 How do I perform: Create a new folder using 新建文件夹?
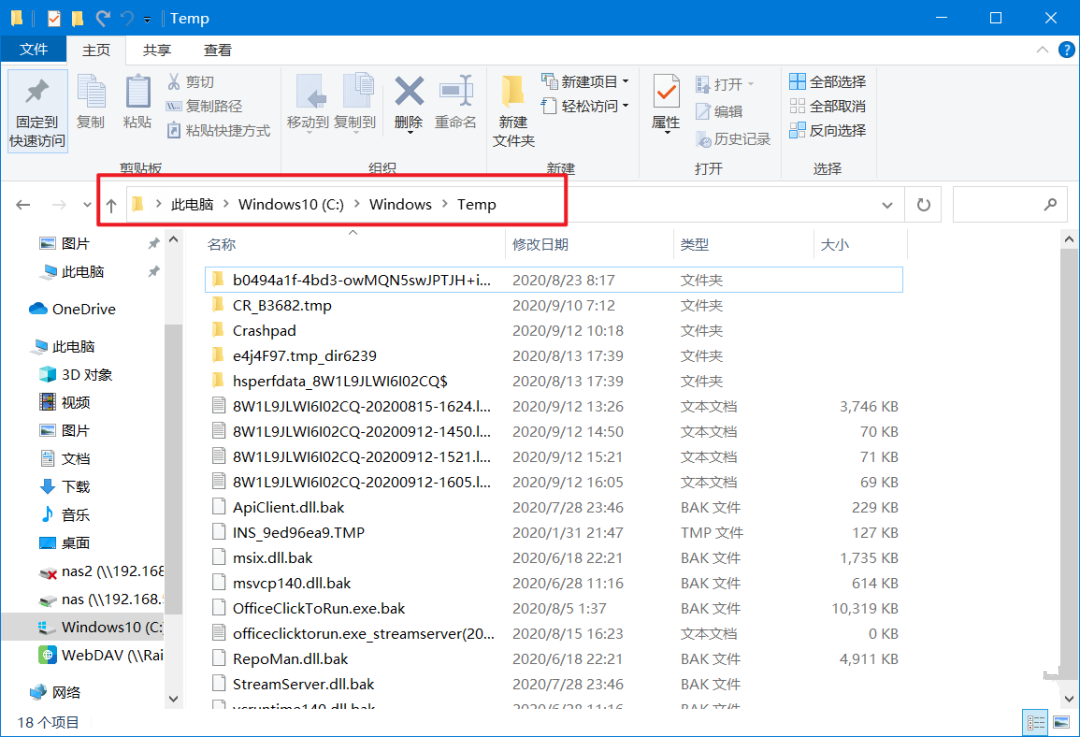(513, 108)
